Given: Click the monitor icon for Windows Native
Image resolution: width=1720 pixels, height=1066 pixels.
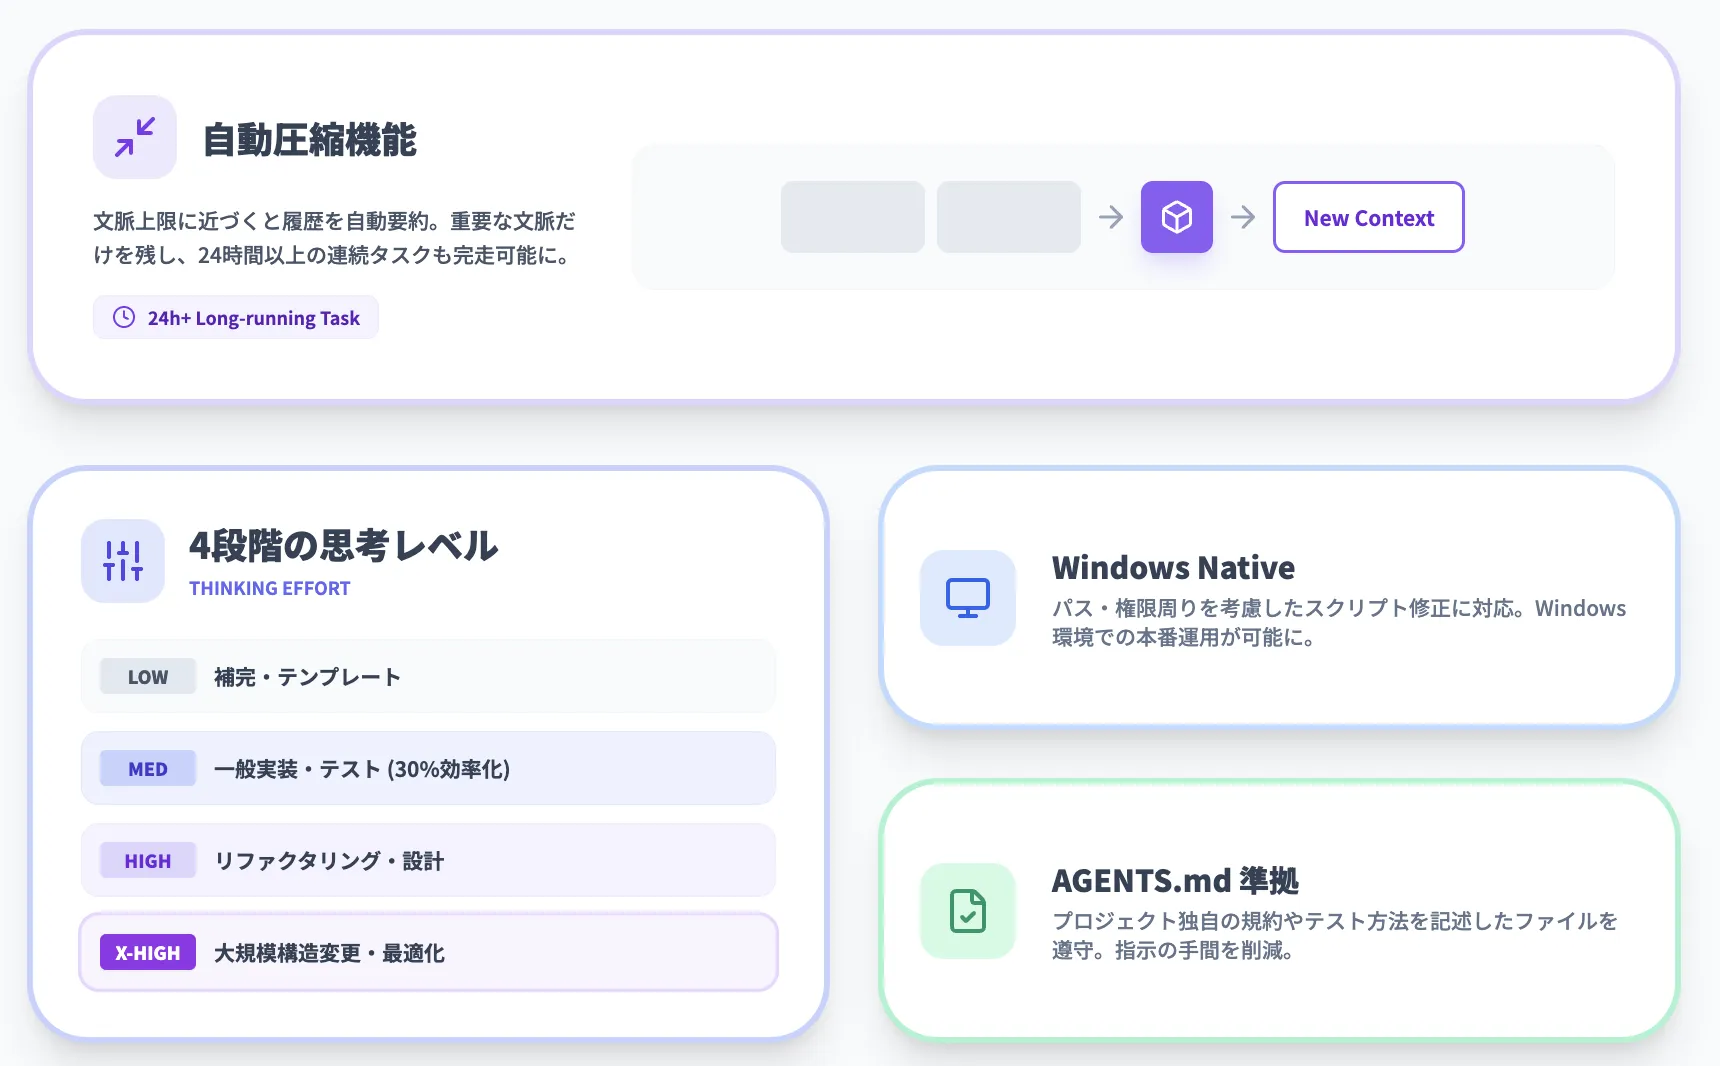Looking at the screenshot, I should point(967,598).
